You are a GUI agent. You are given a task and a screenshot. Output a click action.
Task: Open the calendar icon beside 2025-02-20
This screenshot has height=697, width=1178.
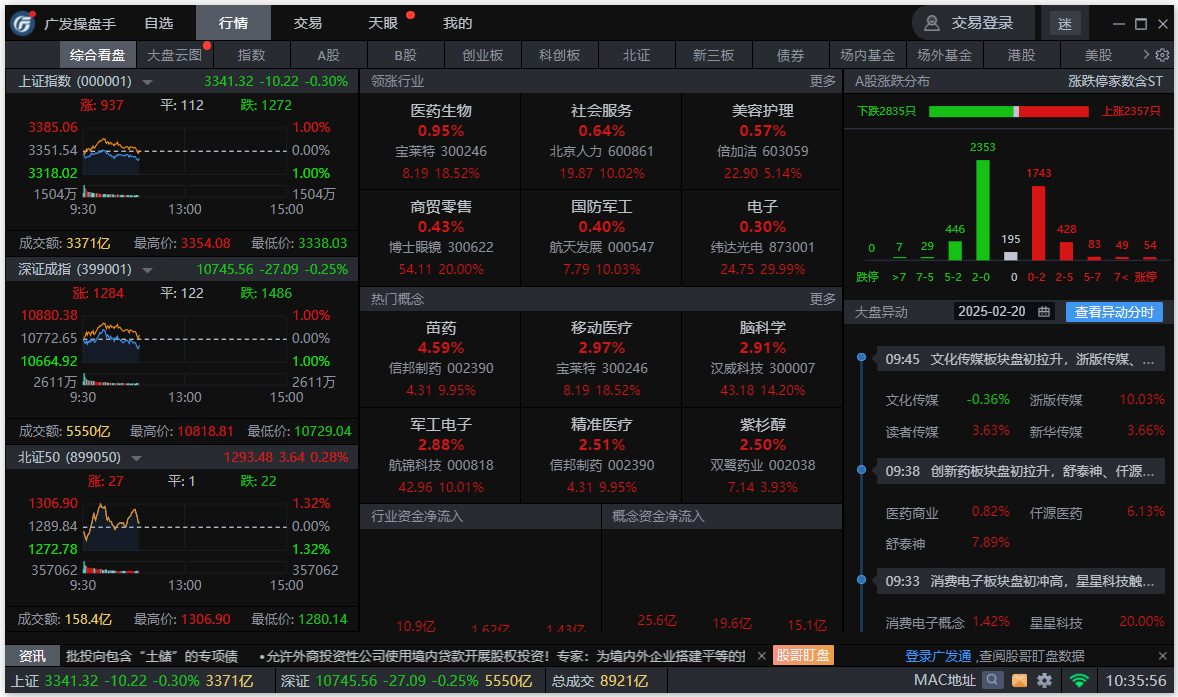pyautogui.click(x=1046, y=311)
